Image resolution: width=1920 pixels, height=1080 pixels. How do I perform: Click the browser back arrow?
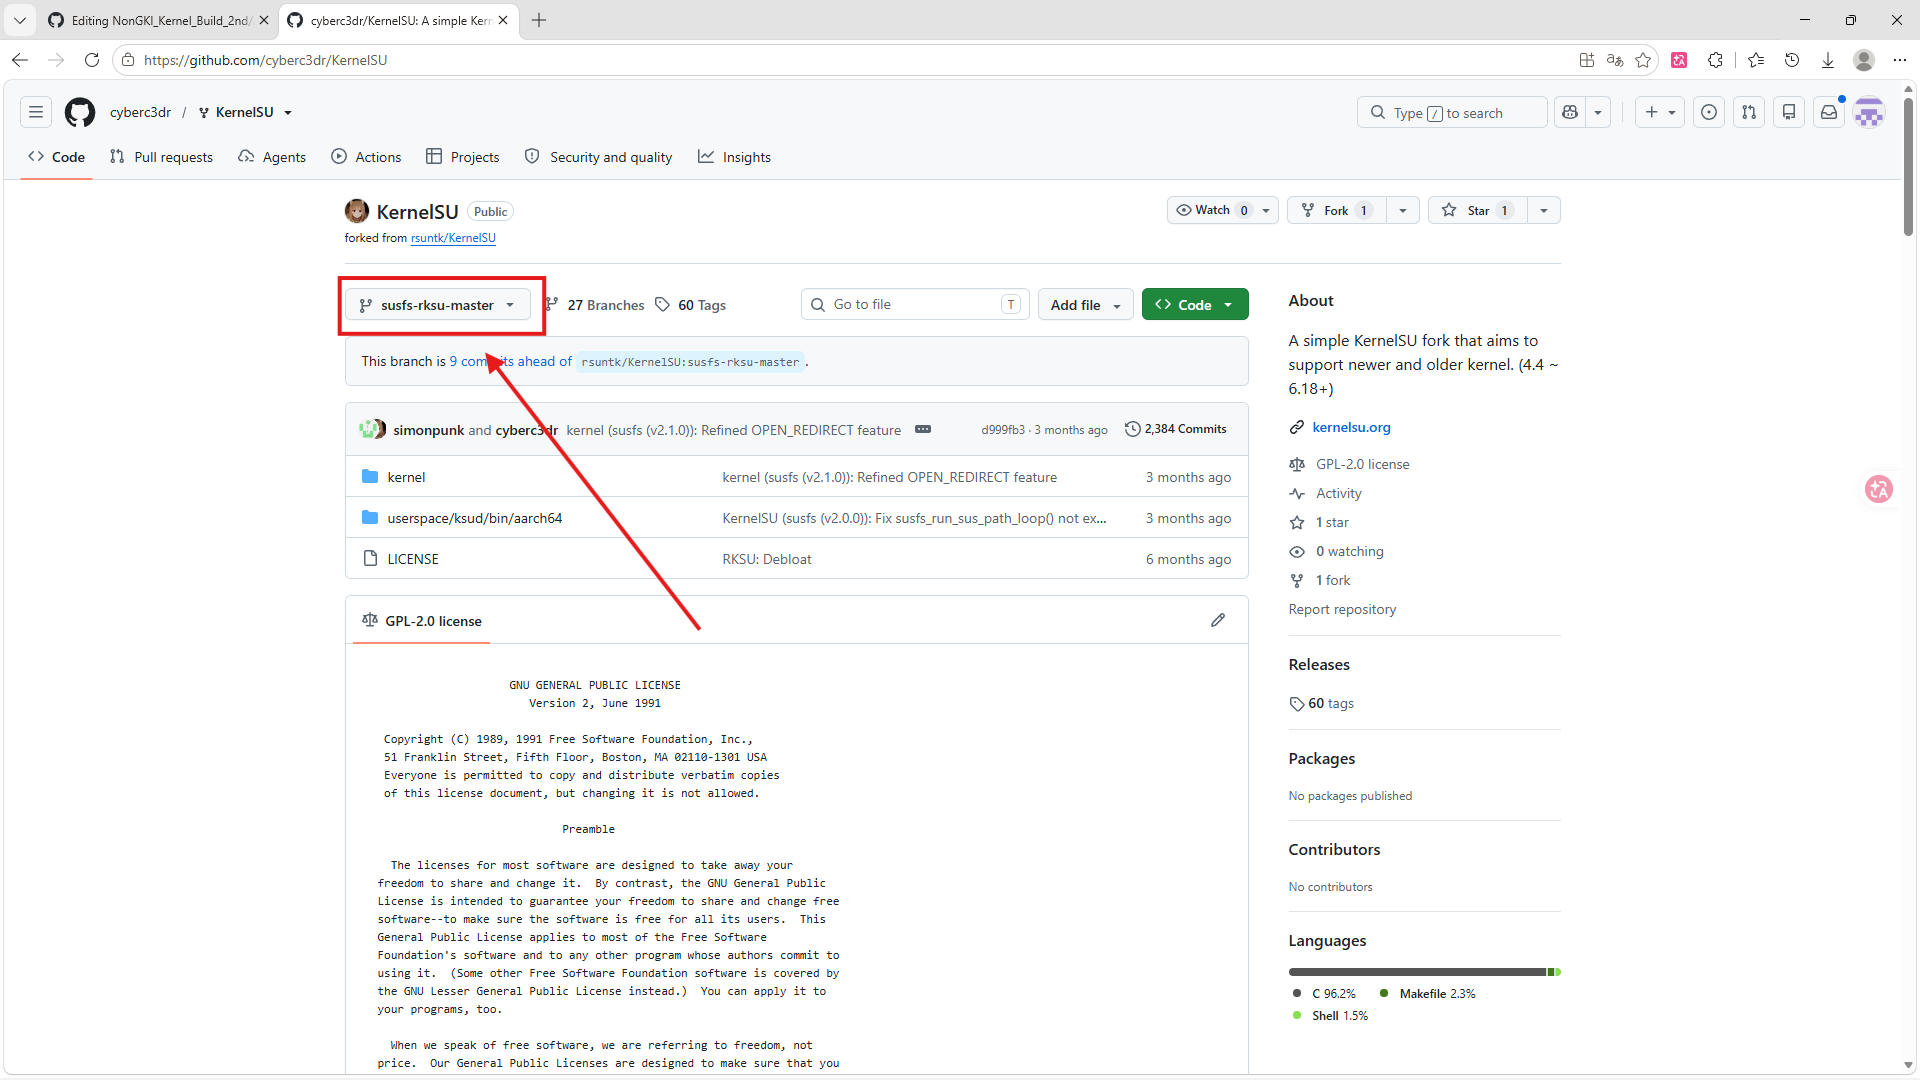20,60
